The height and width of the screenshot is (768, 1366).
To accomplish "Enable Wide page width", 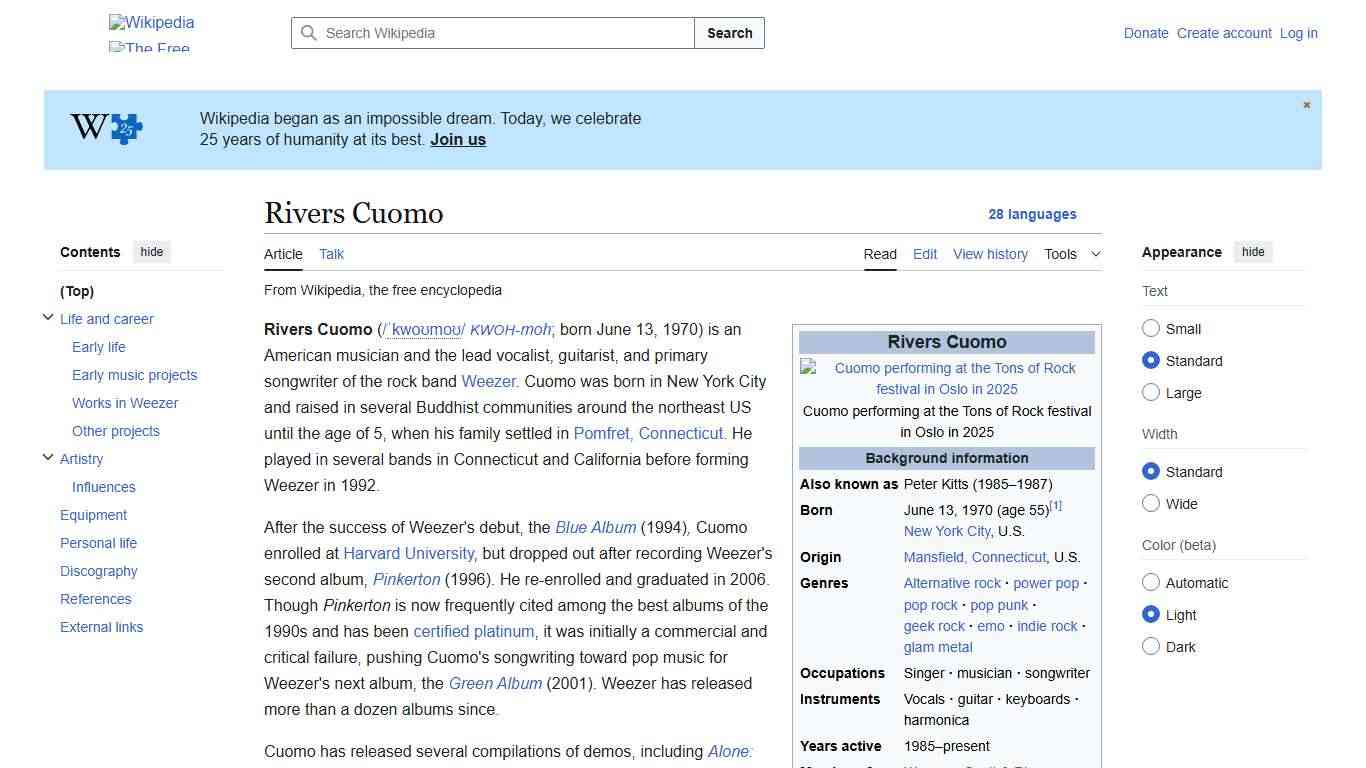I will (1151, 504).
